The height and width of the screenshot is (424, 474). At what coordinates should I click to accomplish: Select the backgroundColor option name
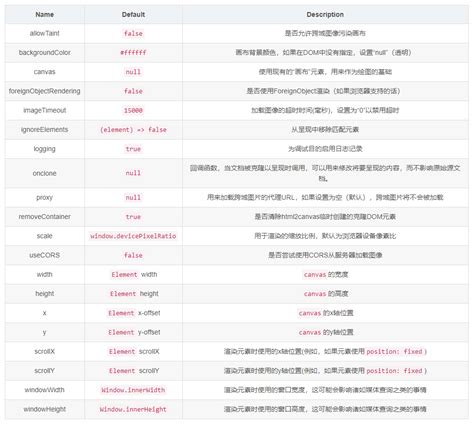(45, 53)
